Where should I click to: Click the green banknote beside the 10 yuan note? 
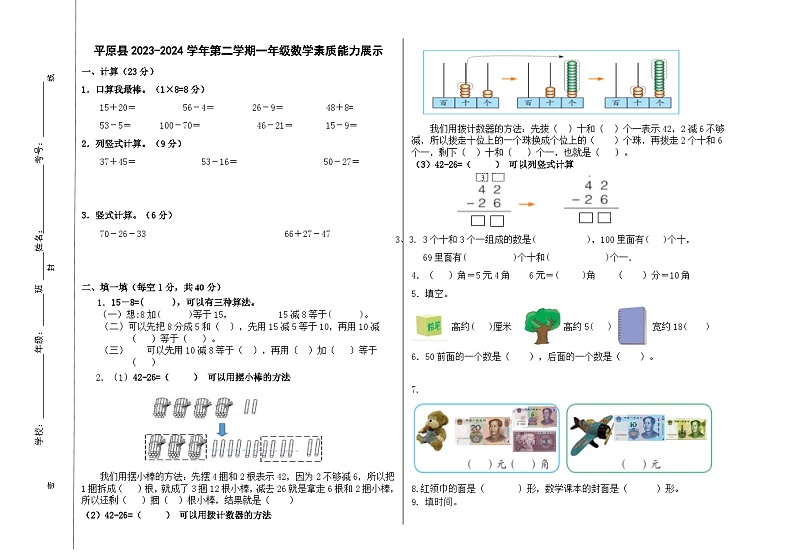(x=686, y=429)
